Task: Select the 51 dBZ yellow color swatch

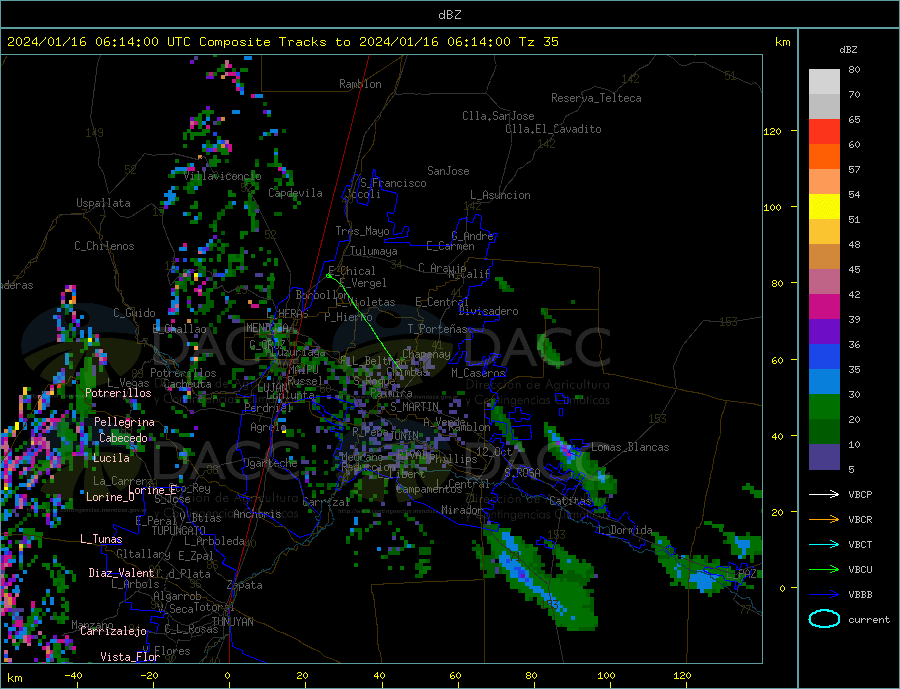Action: pos(824,207)
